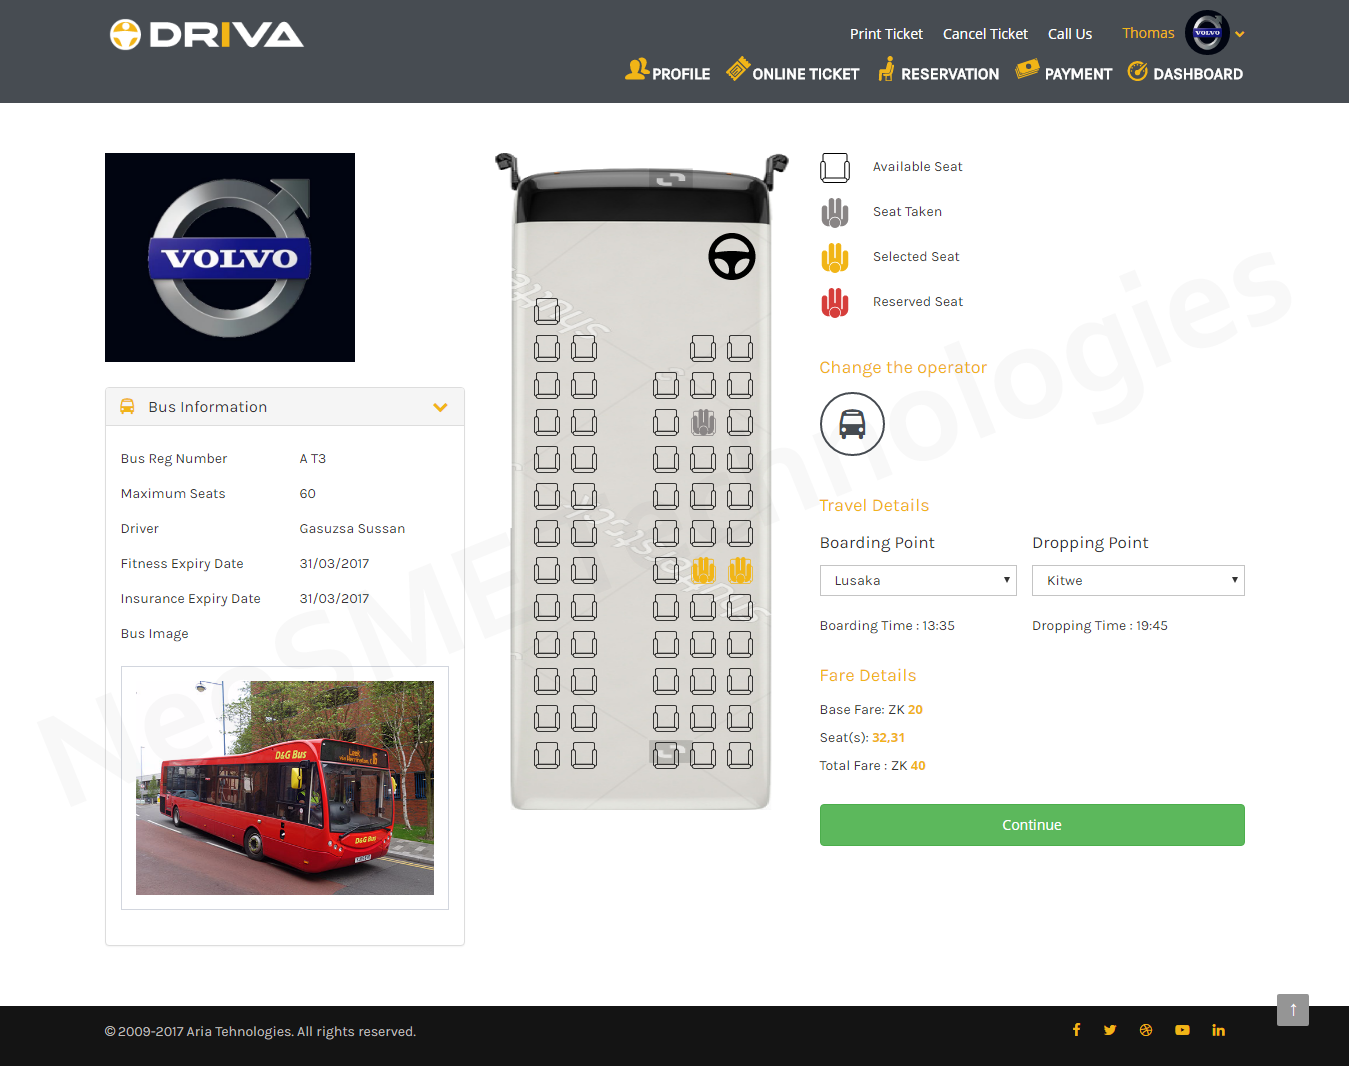Click Call Us in the header
The image size is (1349, 1066).
coord(1070,33)
